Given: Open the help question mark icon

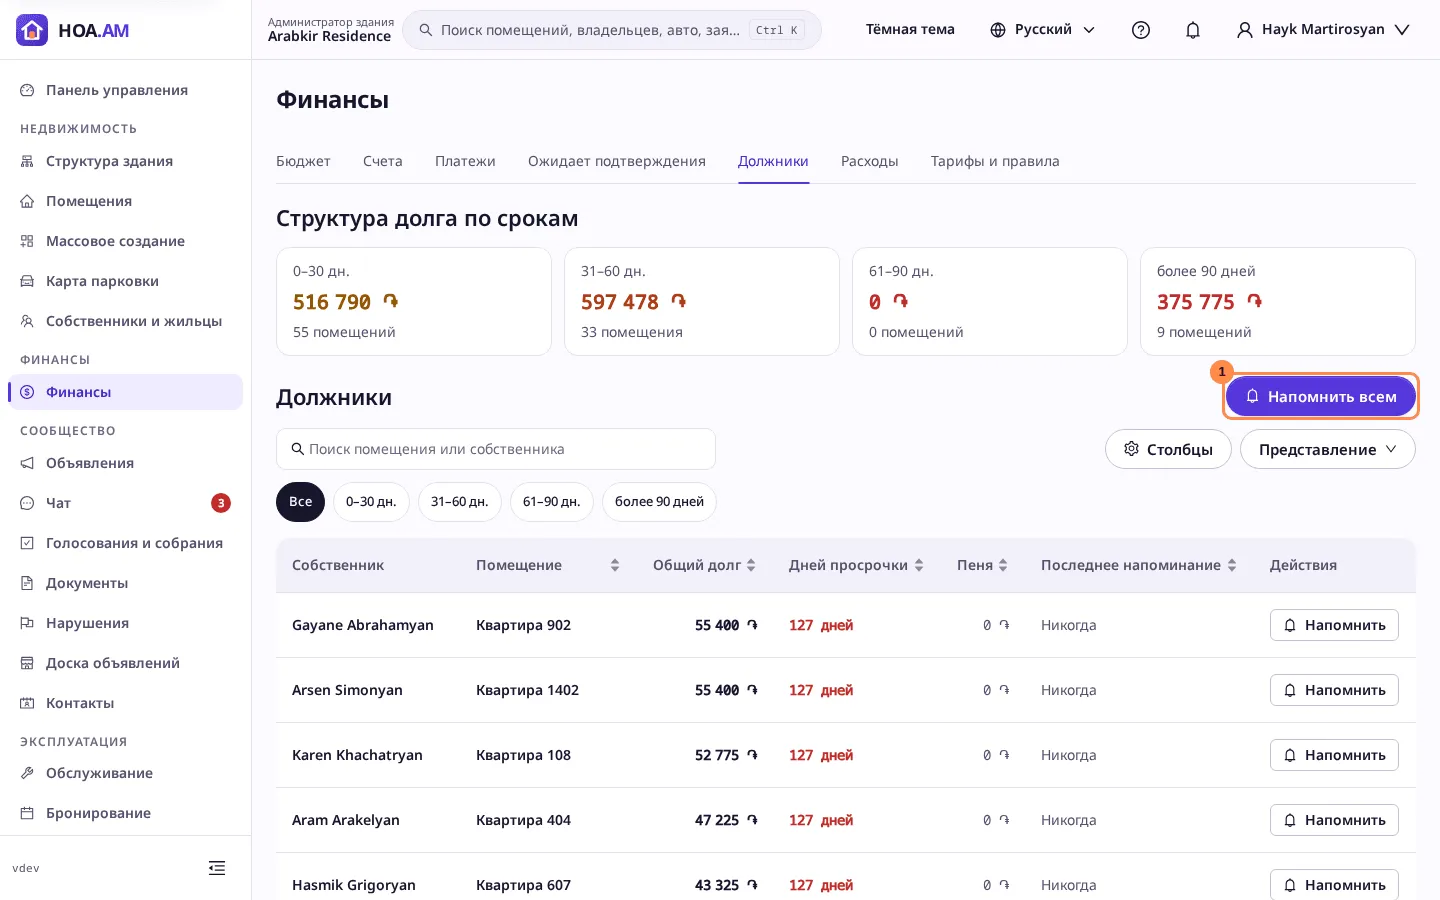Looking at the screenshot, I should (1141, 30).
